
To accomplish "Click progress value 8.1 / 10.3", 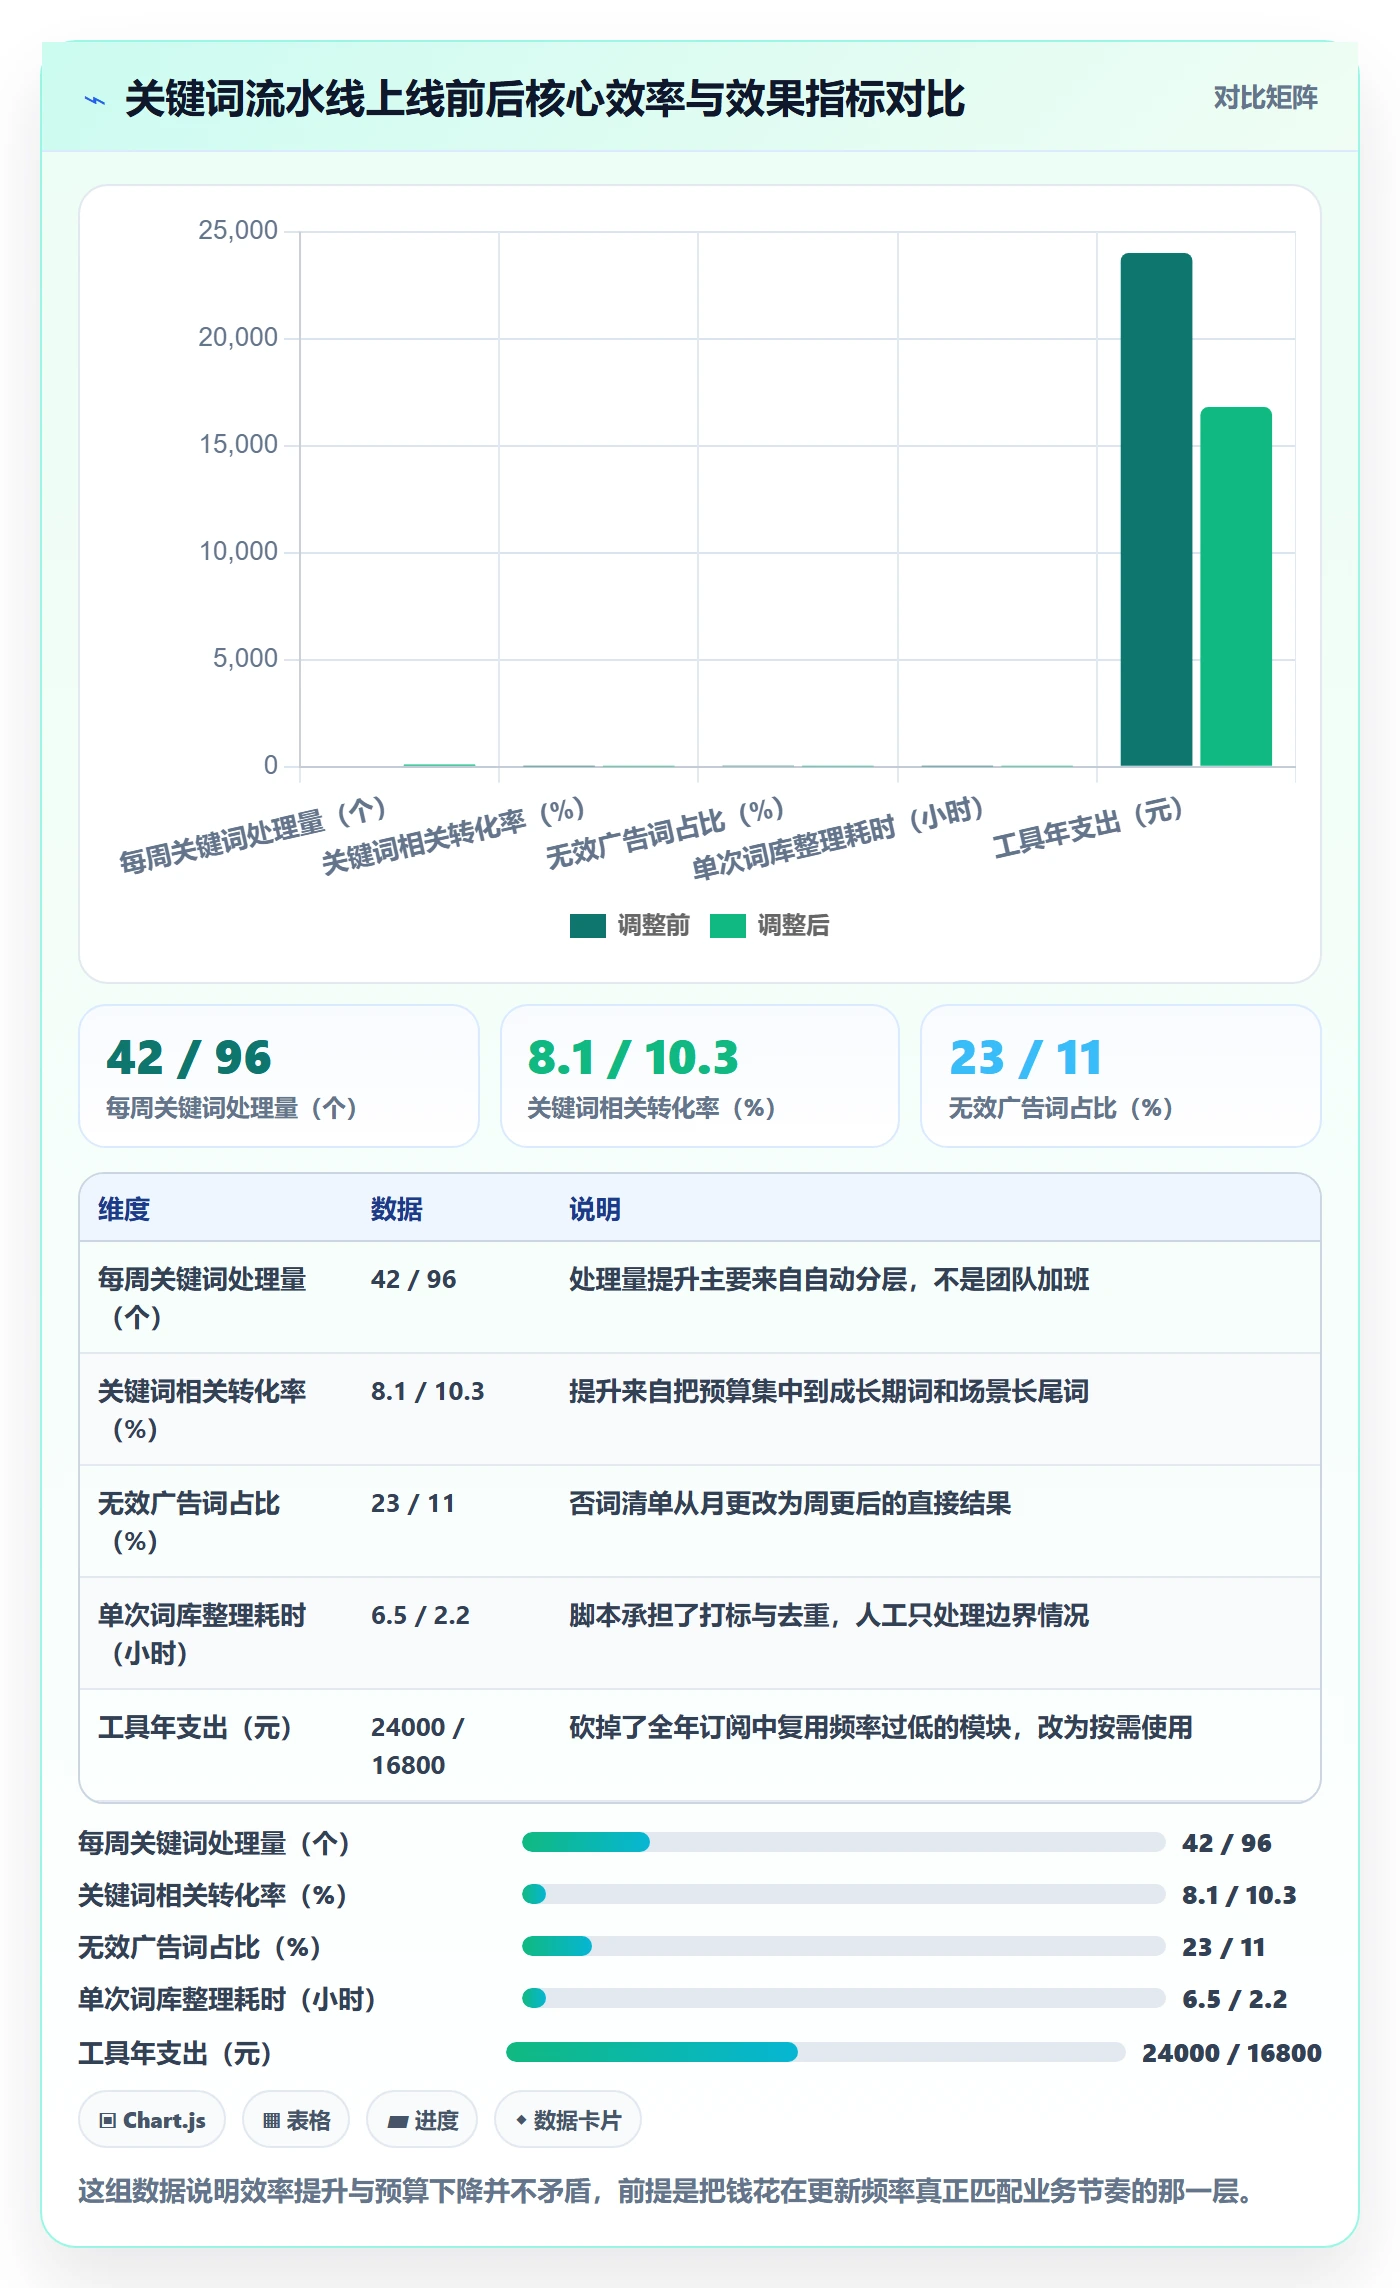I will 1239,1895.
